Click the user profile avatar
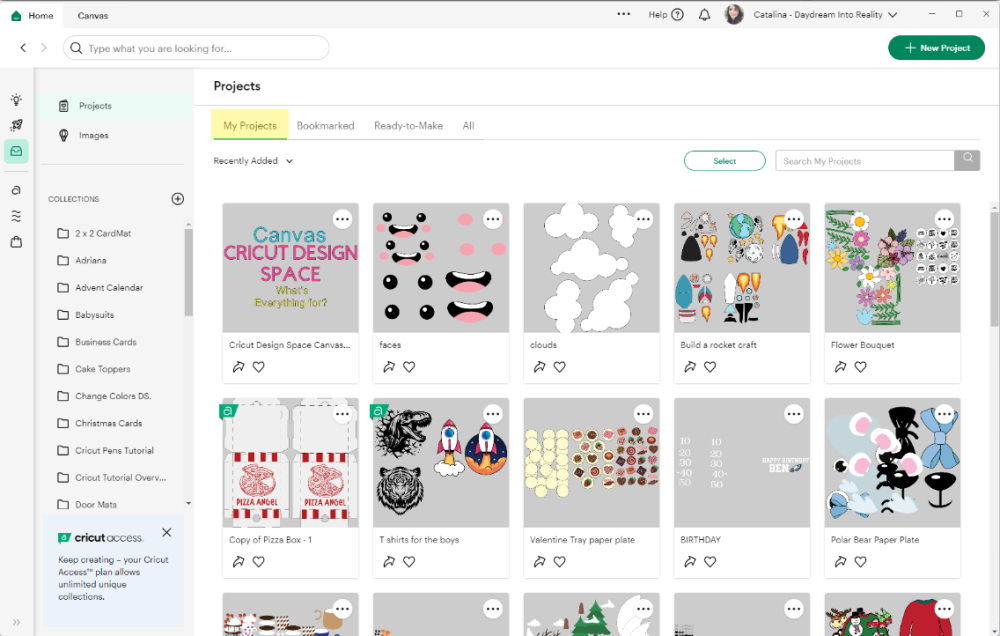The image size is (1000, 636). tap(734, 14)
